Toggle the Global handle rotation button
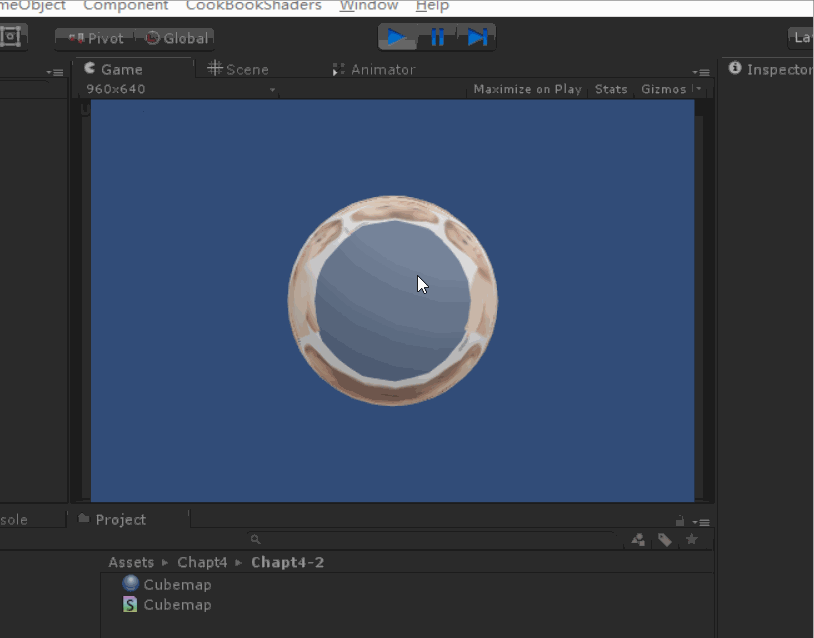 tap(174, 38)
